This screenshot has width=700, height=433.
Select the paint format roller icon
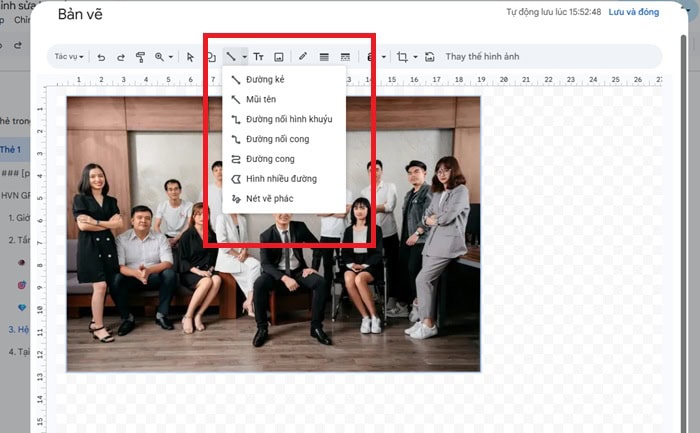pos(140,57)
